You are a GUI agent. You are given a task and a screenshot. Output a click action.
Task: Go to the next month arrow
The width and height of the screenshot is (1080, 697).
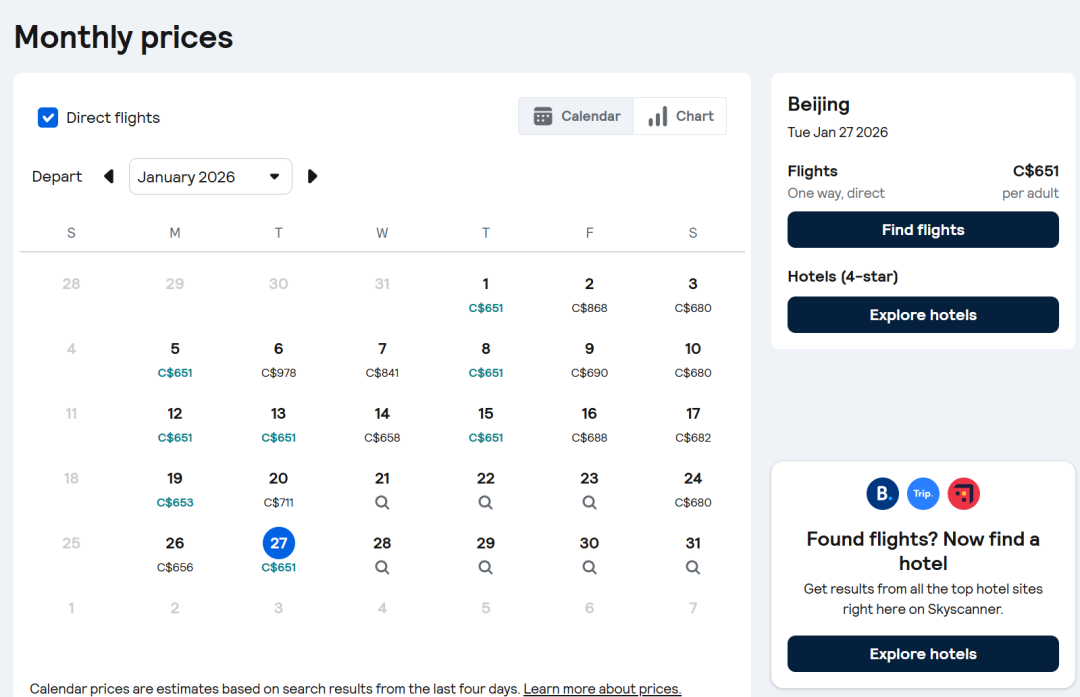click(x=312, y=177)
